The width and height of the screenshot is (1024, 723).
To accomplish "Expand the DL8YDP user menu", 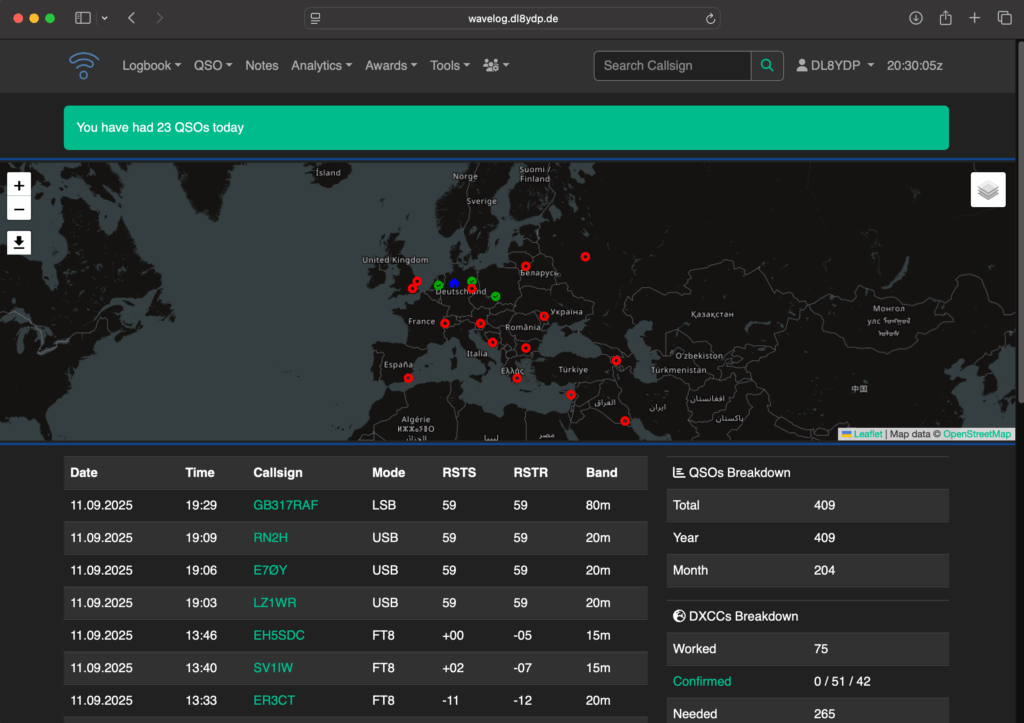I will point(835,66).
